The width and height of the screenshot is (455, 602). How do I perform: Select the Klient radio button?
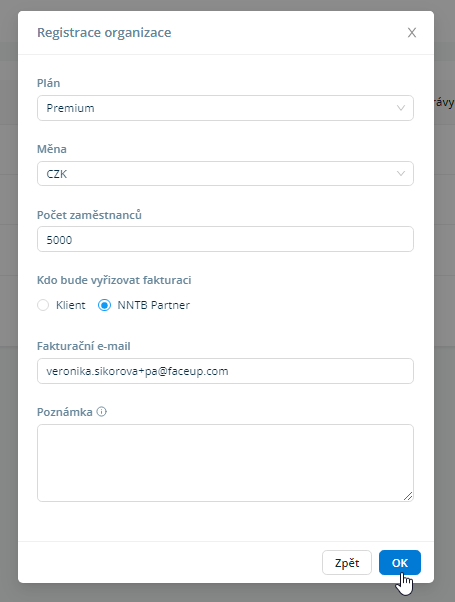point(43,305)
